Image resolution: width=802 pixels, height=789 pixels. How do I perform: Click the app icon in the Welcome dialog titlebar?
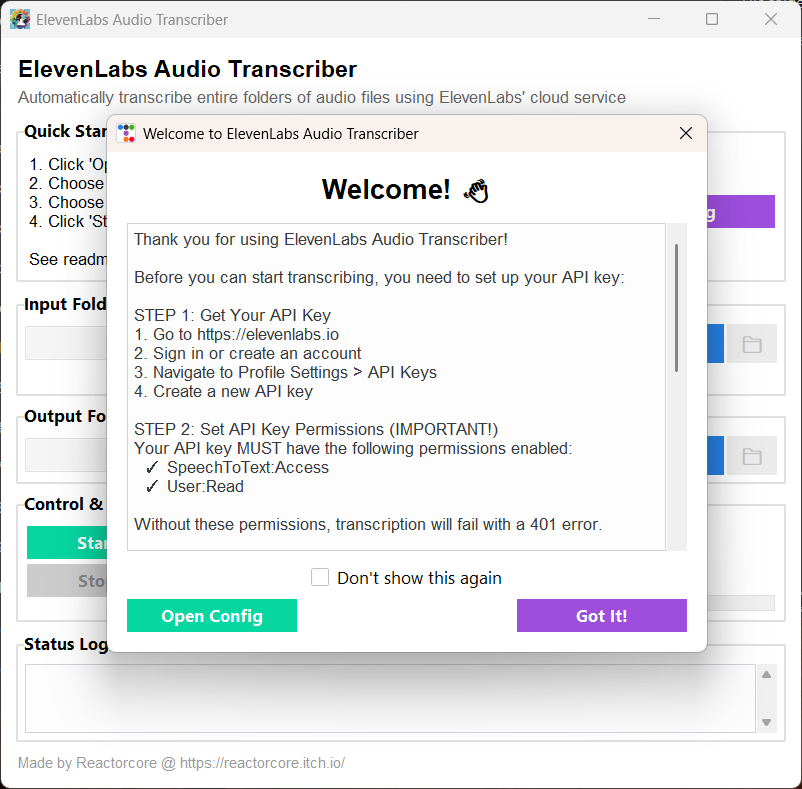(126, 132)
